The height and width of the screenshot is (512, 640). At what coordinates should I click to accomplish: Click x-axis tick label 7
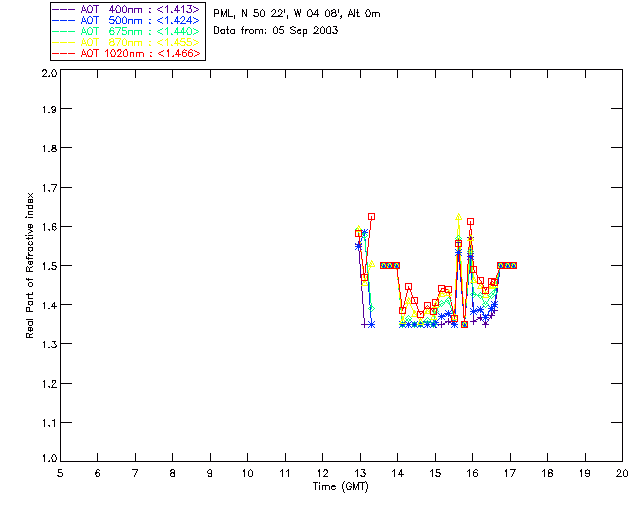[135, 473]
